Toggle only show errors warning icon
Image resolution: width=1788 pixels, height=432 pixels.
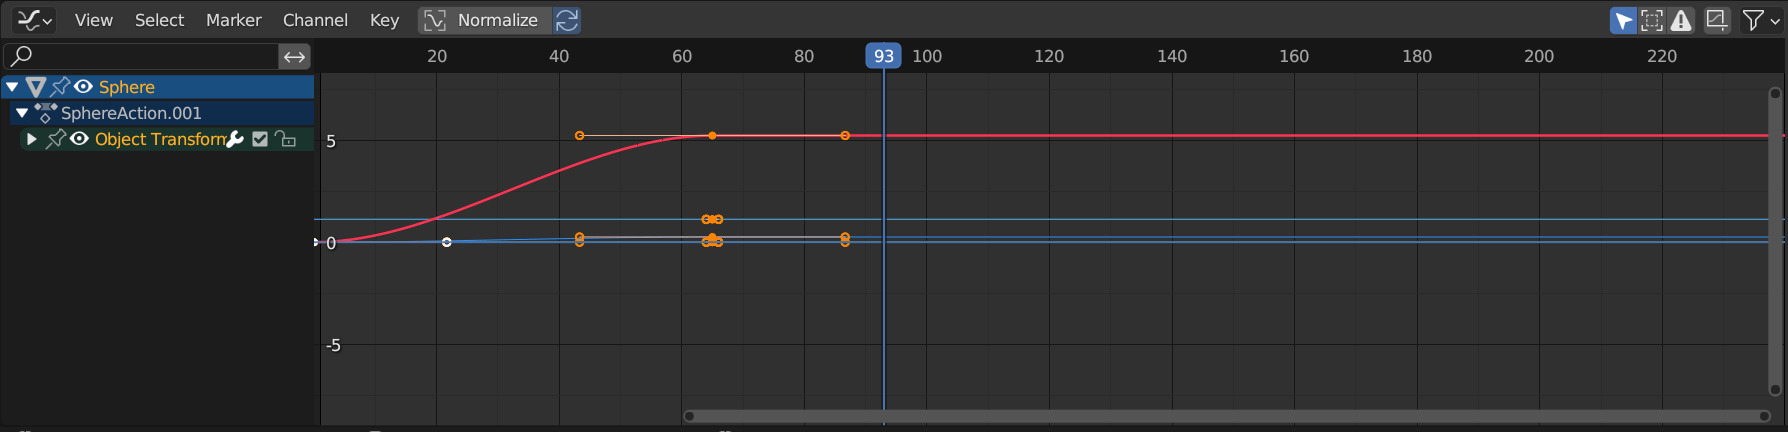1682,20
